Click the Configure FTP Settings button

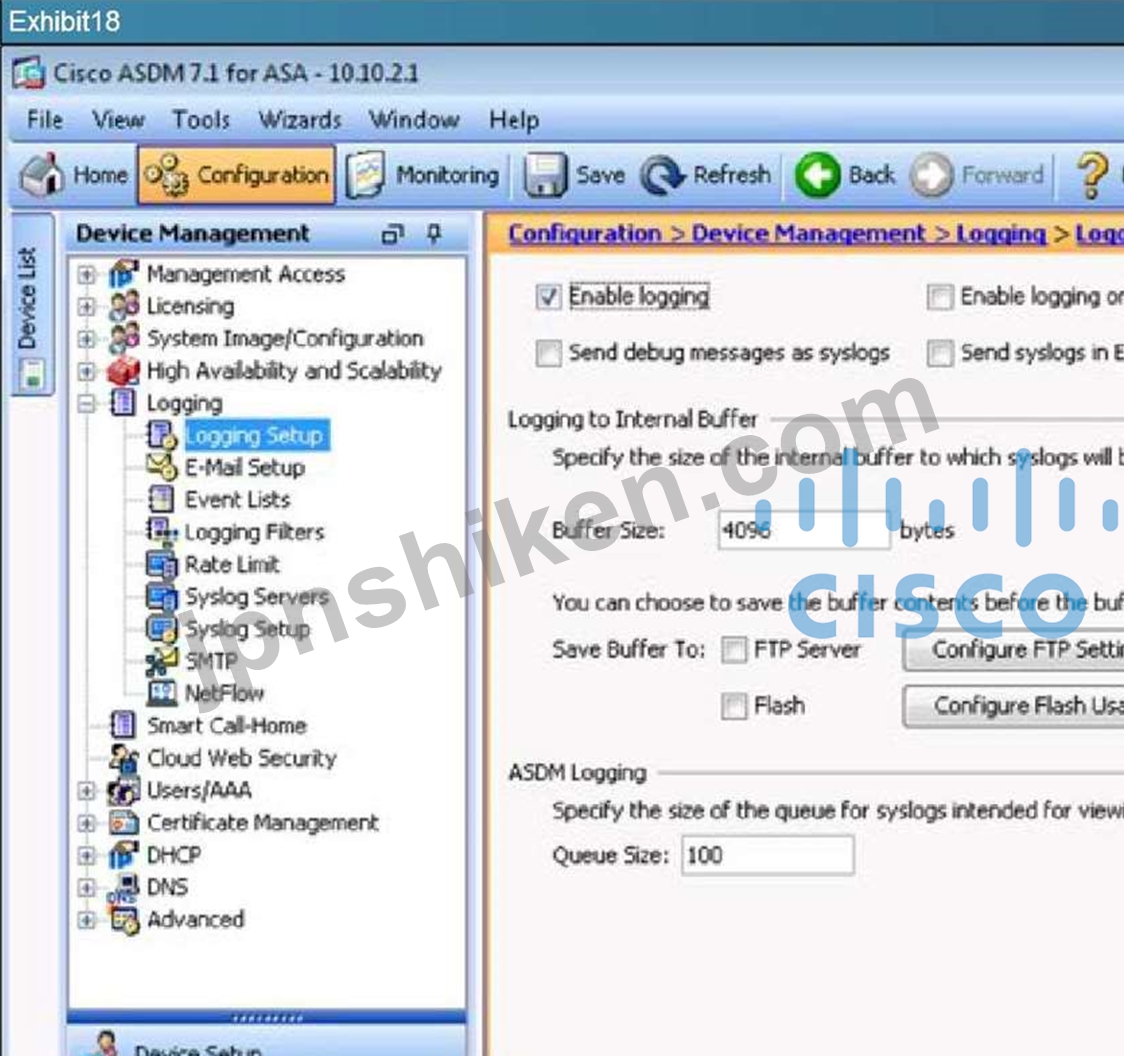pyautogui.click(x=1014, y=650)
